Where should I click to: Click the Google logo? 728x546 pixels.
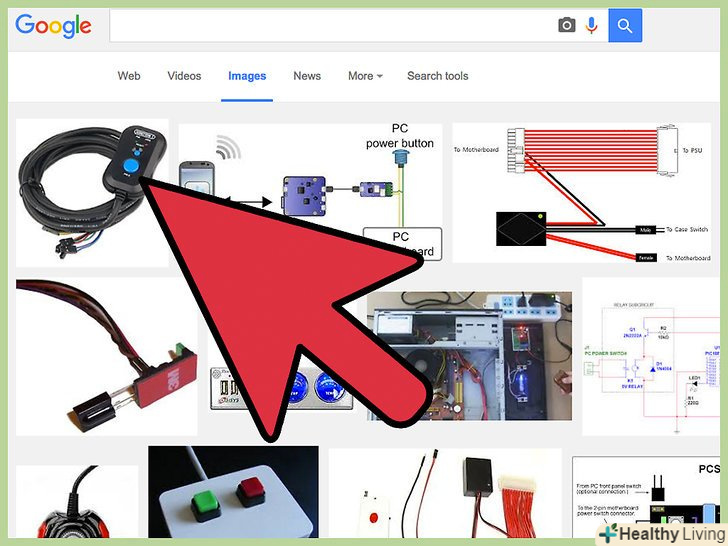coord(53,26)
